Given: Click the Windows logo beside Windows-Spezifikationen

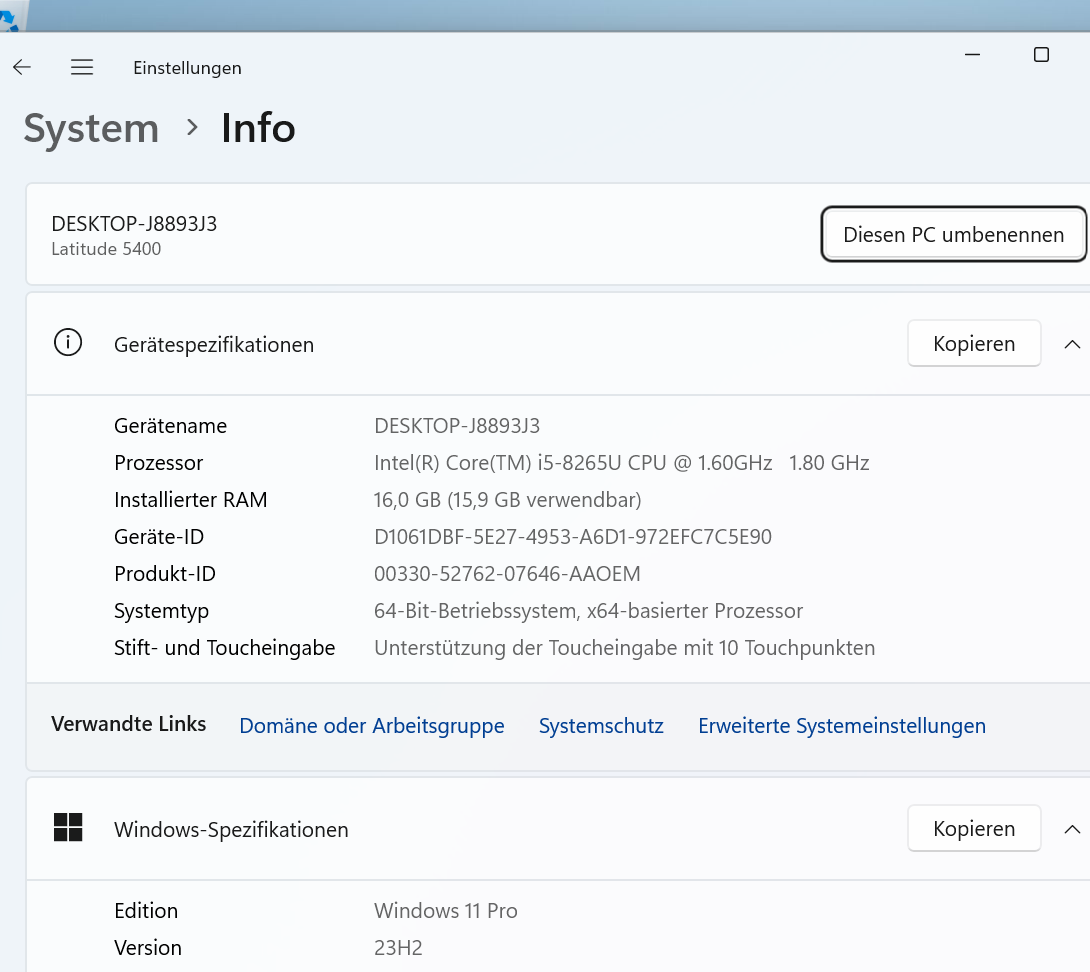Looking at the screenshot, I should [68, 827].
